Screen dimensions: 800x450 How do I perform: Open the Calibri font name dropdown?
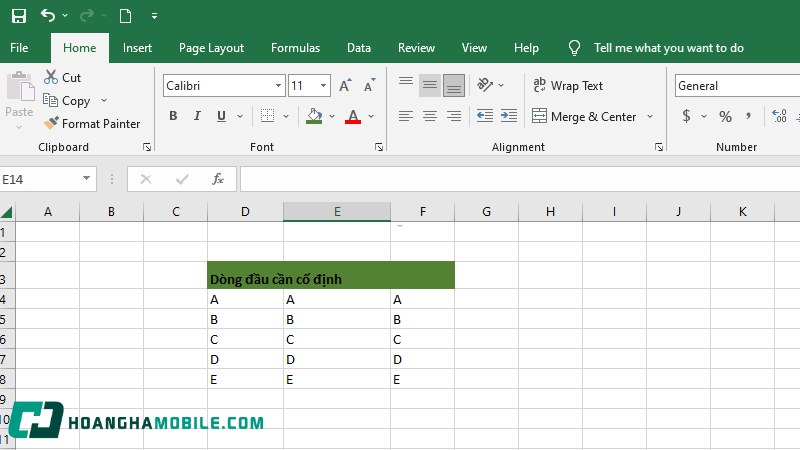[279, 86]
